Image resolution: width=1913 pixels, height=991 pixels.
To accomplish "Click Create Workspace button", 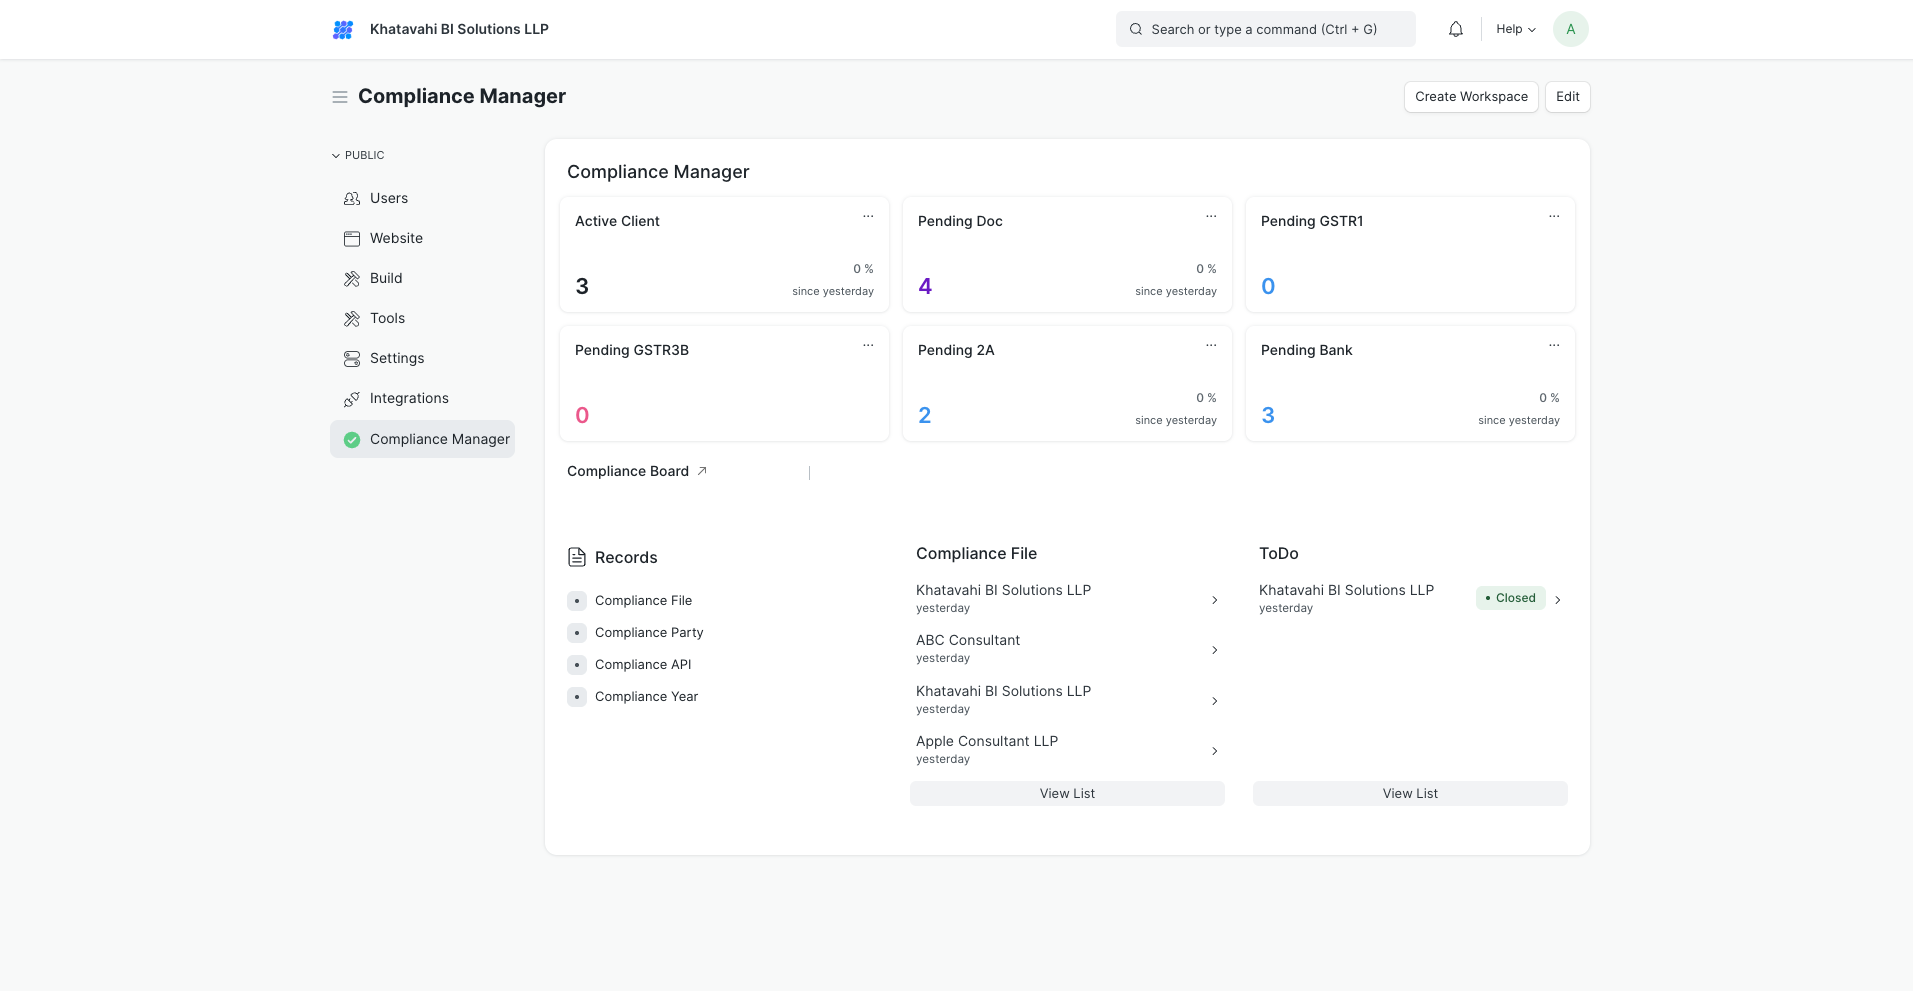I will tap(1471, 97).
